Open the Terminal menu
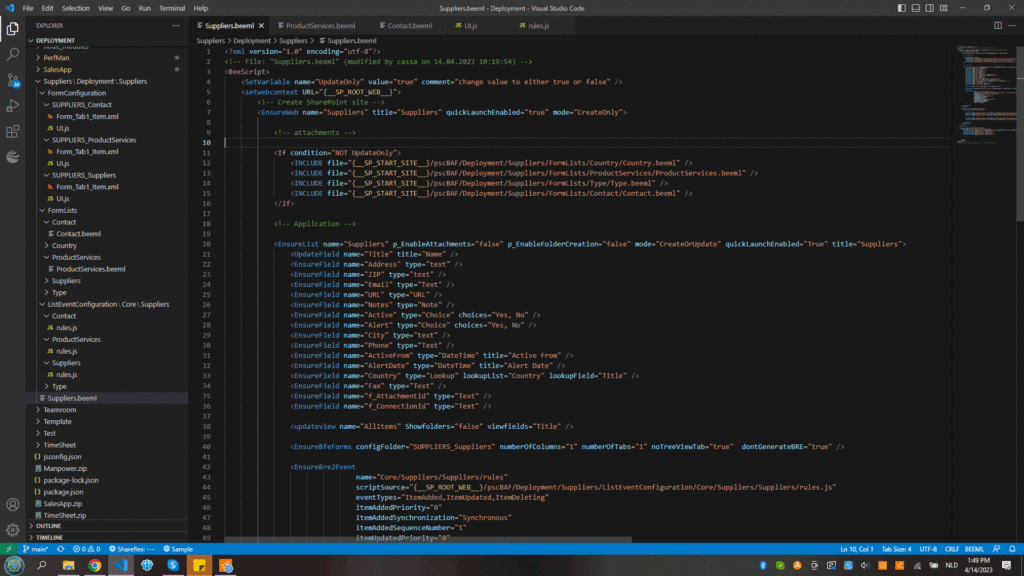Image resolution: width=1024 pixels, height=576 pixels. pos(172,8)
